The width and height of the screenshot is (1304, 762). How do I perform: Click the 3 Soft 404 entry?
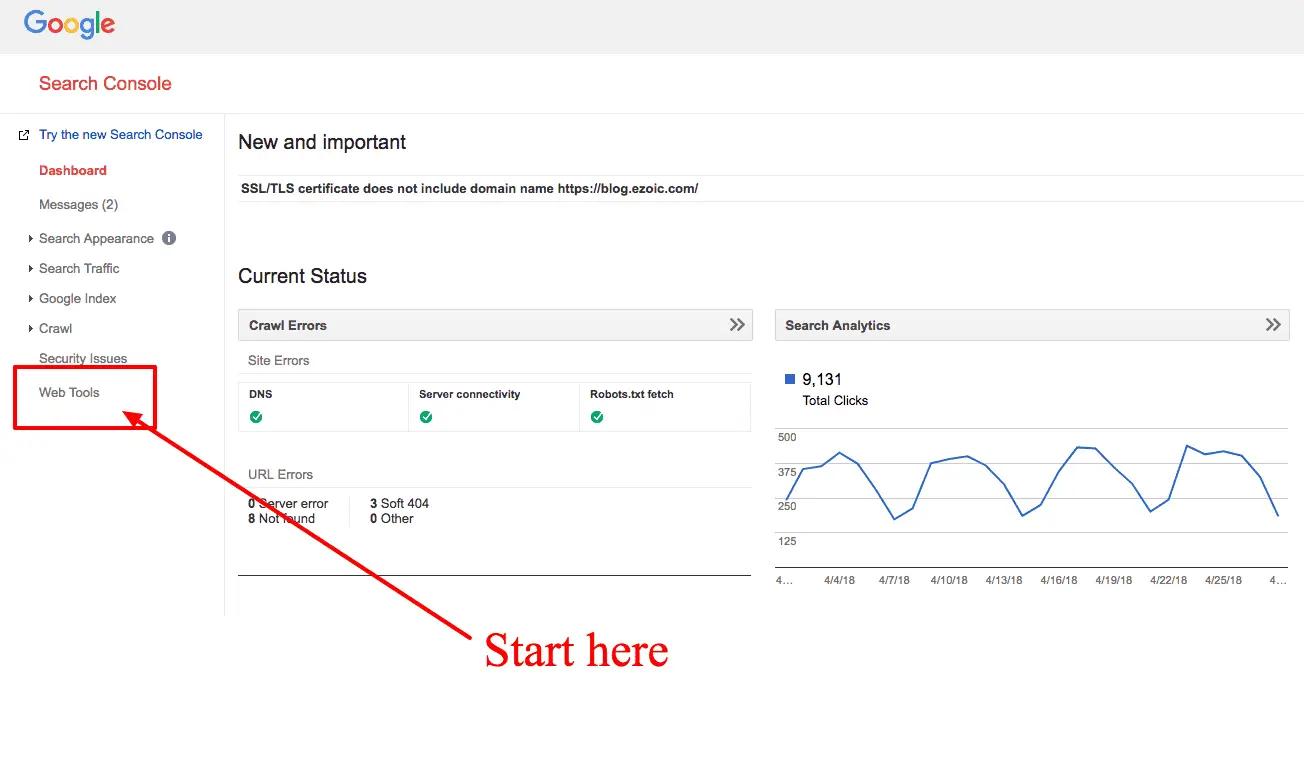pos(399,503)
